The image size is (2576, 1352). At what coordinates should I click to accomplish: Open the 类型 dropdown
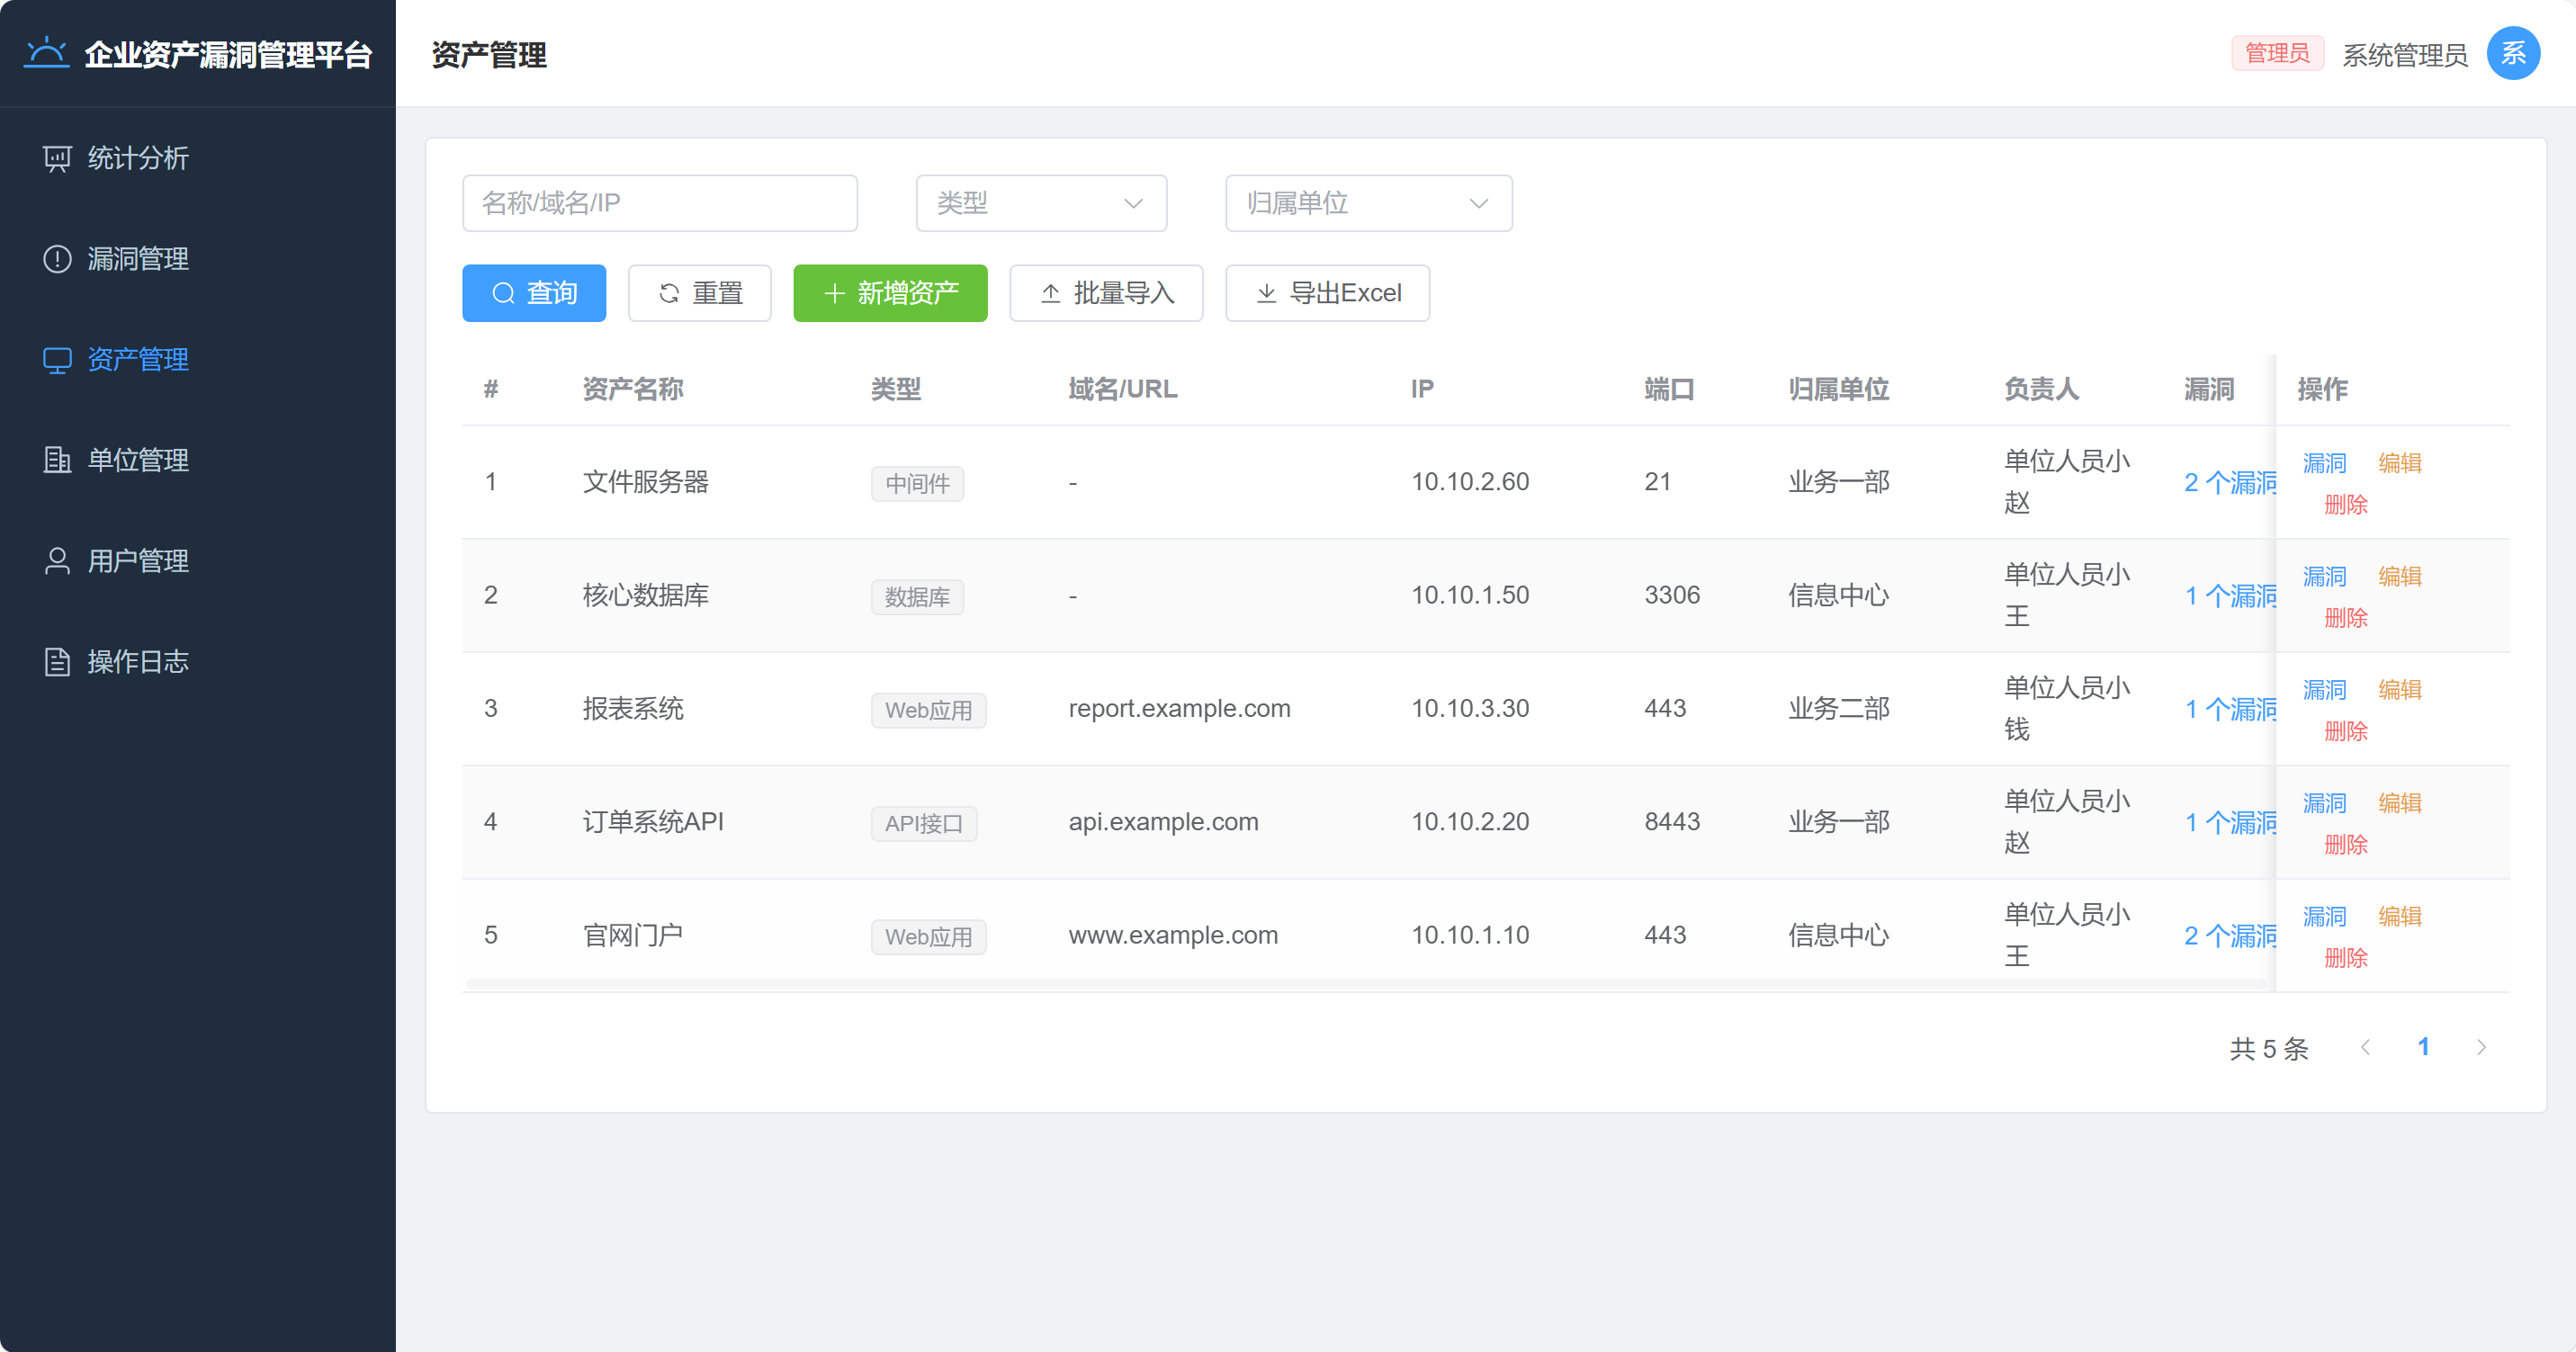click(x=1042, y=203)
